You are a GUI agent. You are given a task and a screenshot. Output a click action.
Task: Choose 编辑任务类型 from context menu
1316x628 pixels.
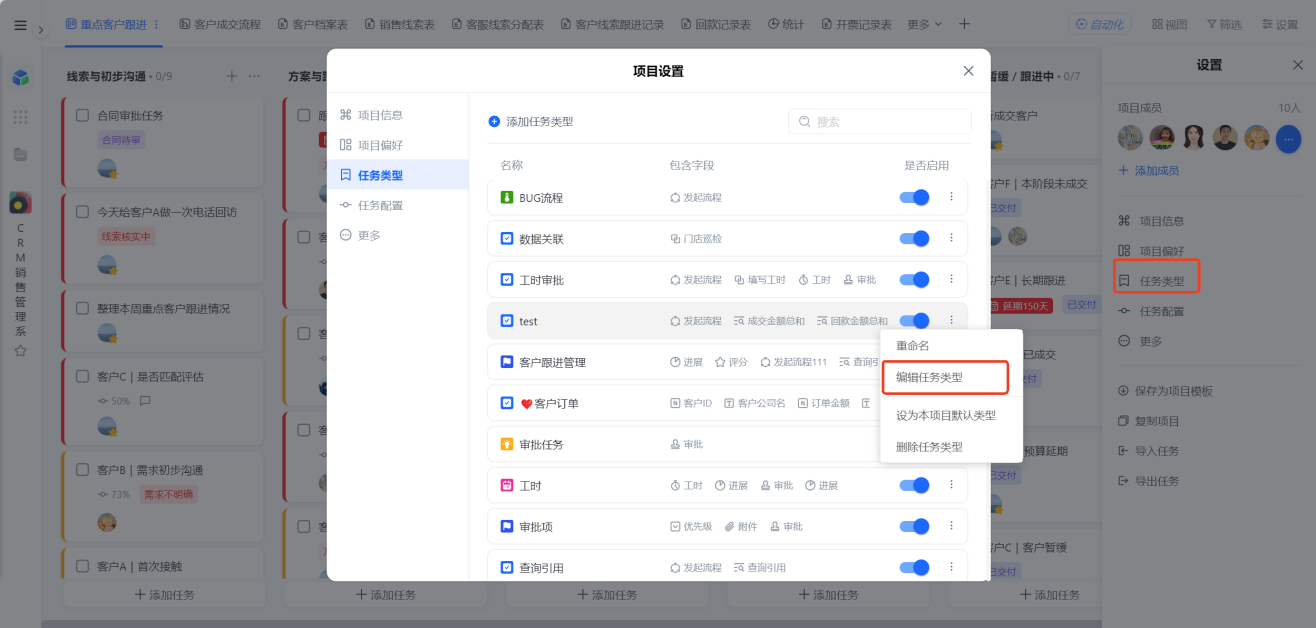tap(929, 378)
